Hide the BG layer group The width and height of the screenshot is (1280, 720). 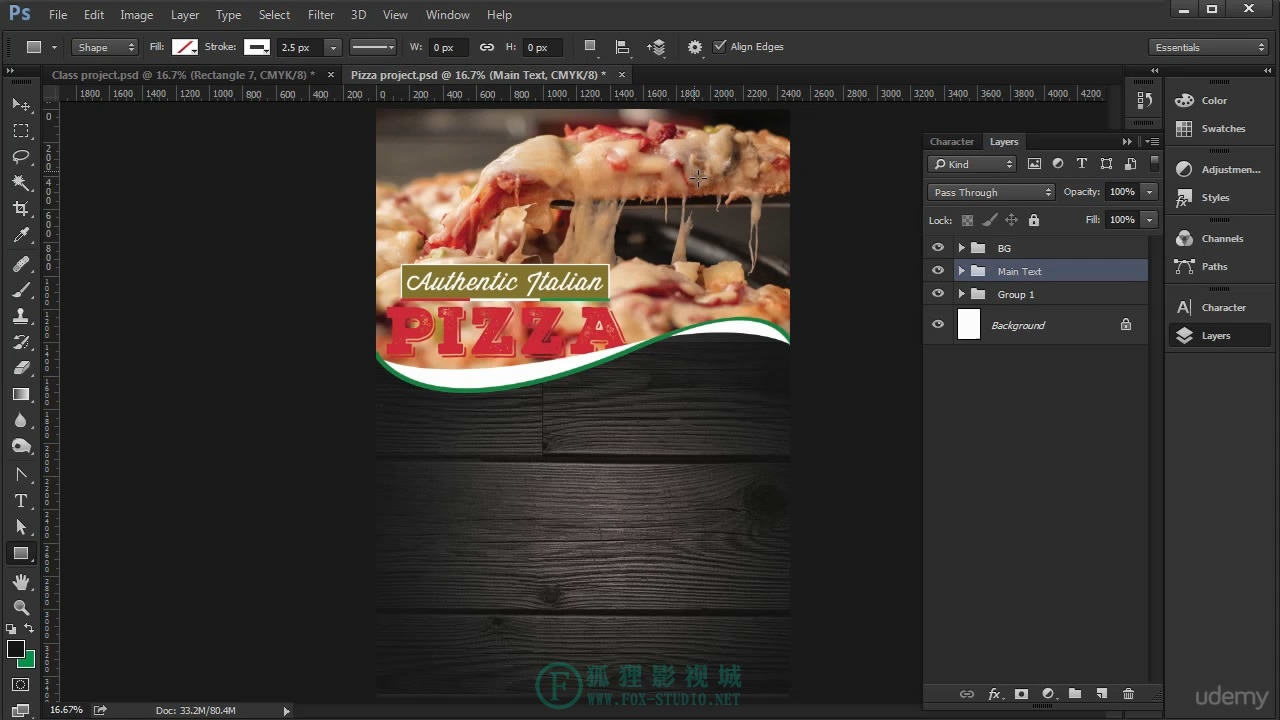(x=937, y=248)
